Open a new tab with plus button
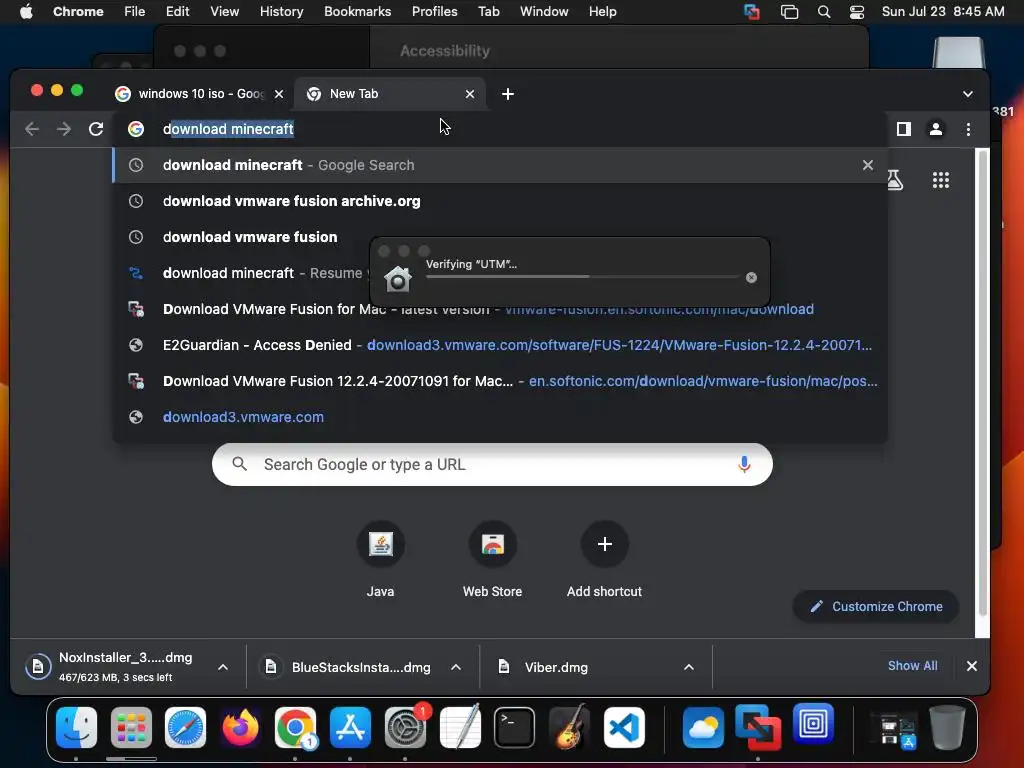Screen dimensions: 1024x768 [x=507, y=94]
